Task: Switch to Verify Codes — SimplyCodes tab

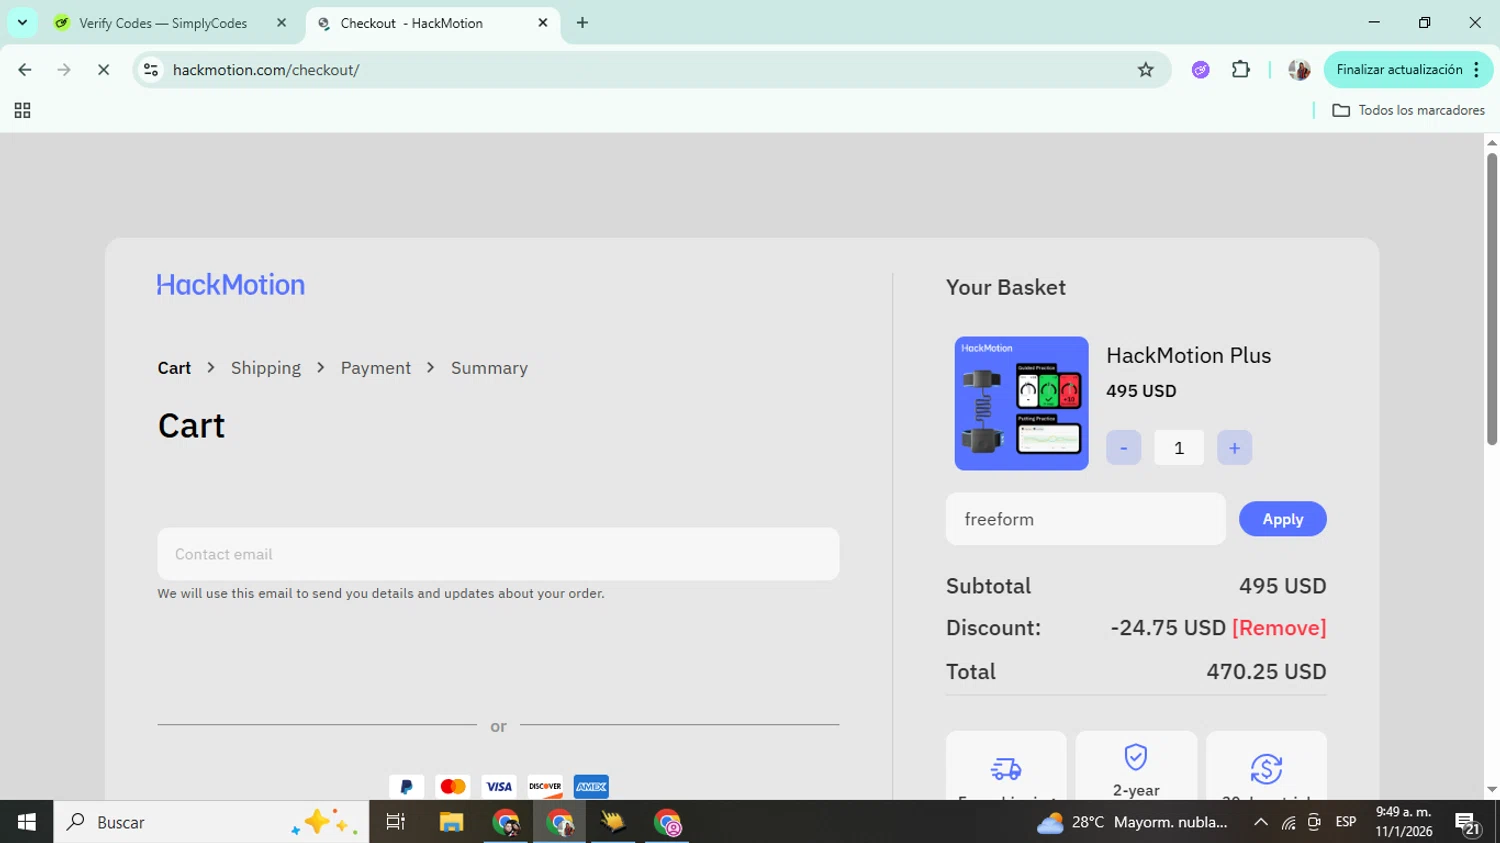Action: pyautogui.click(x=164, y=23)
